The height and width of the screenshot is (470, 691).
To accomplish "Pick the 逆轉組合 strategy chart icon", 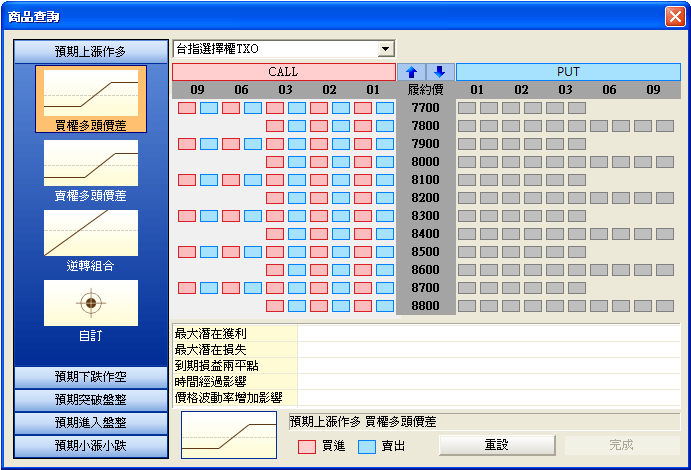I will pyautogui.click(x=90, y=233).
